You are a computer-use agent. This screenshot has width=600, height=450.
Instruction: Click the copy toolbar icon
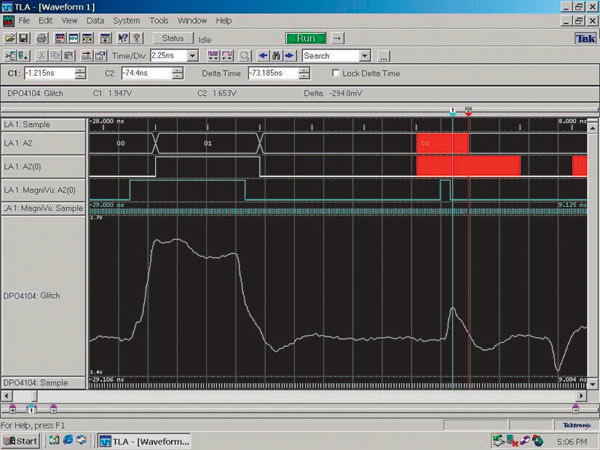point(55,56)
